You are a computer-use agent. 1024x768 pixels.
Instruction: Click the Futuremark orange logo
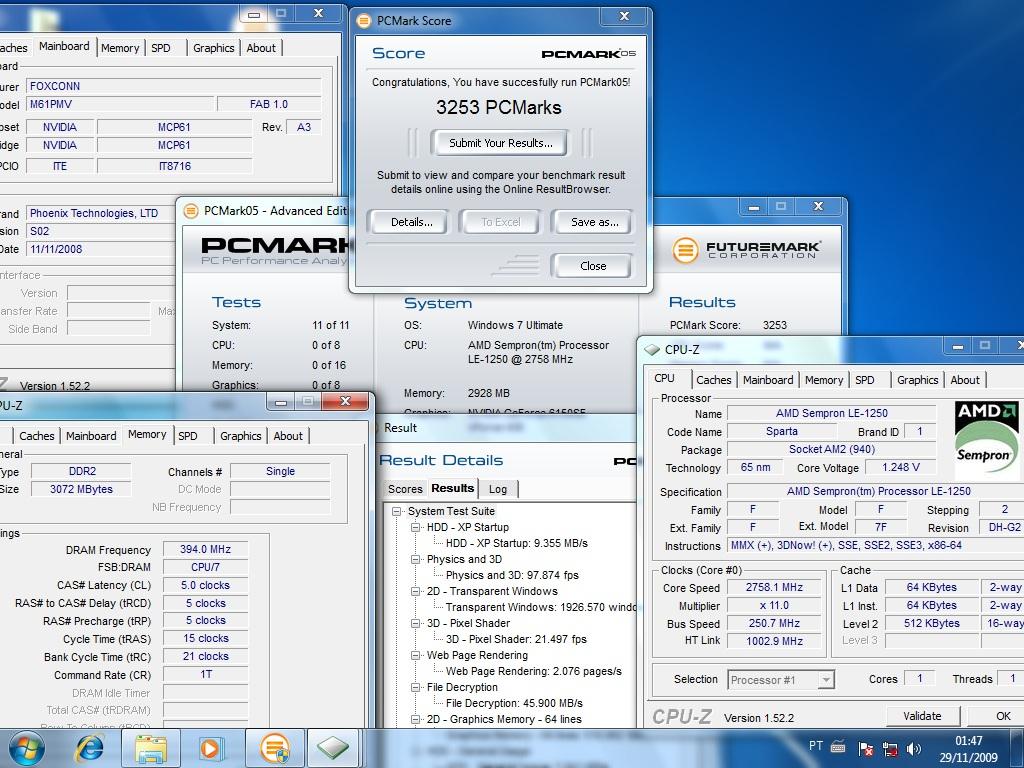click(686, 249)
